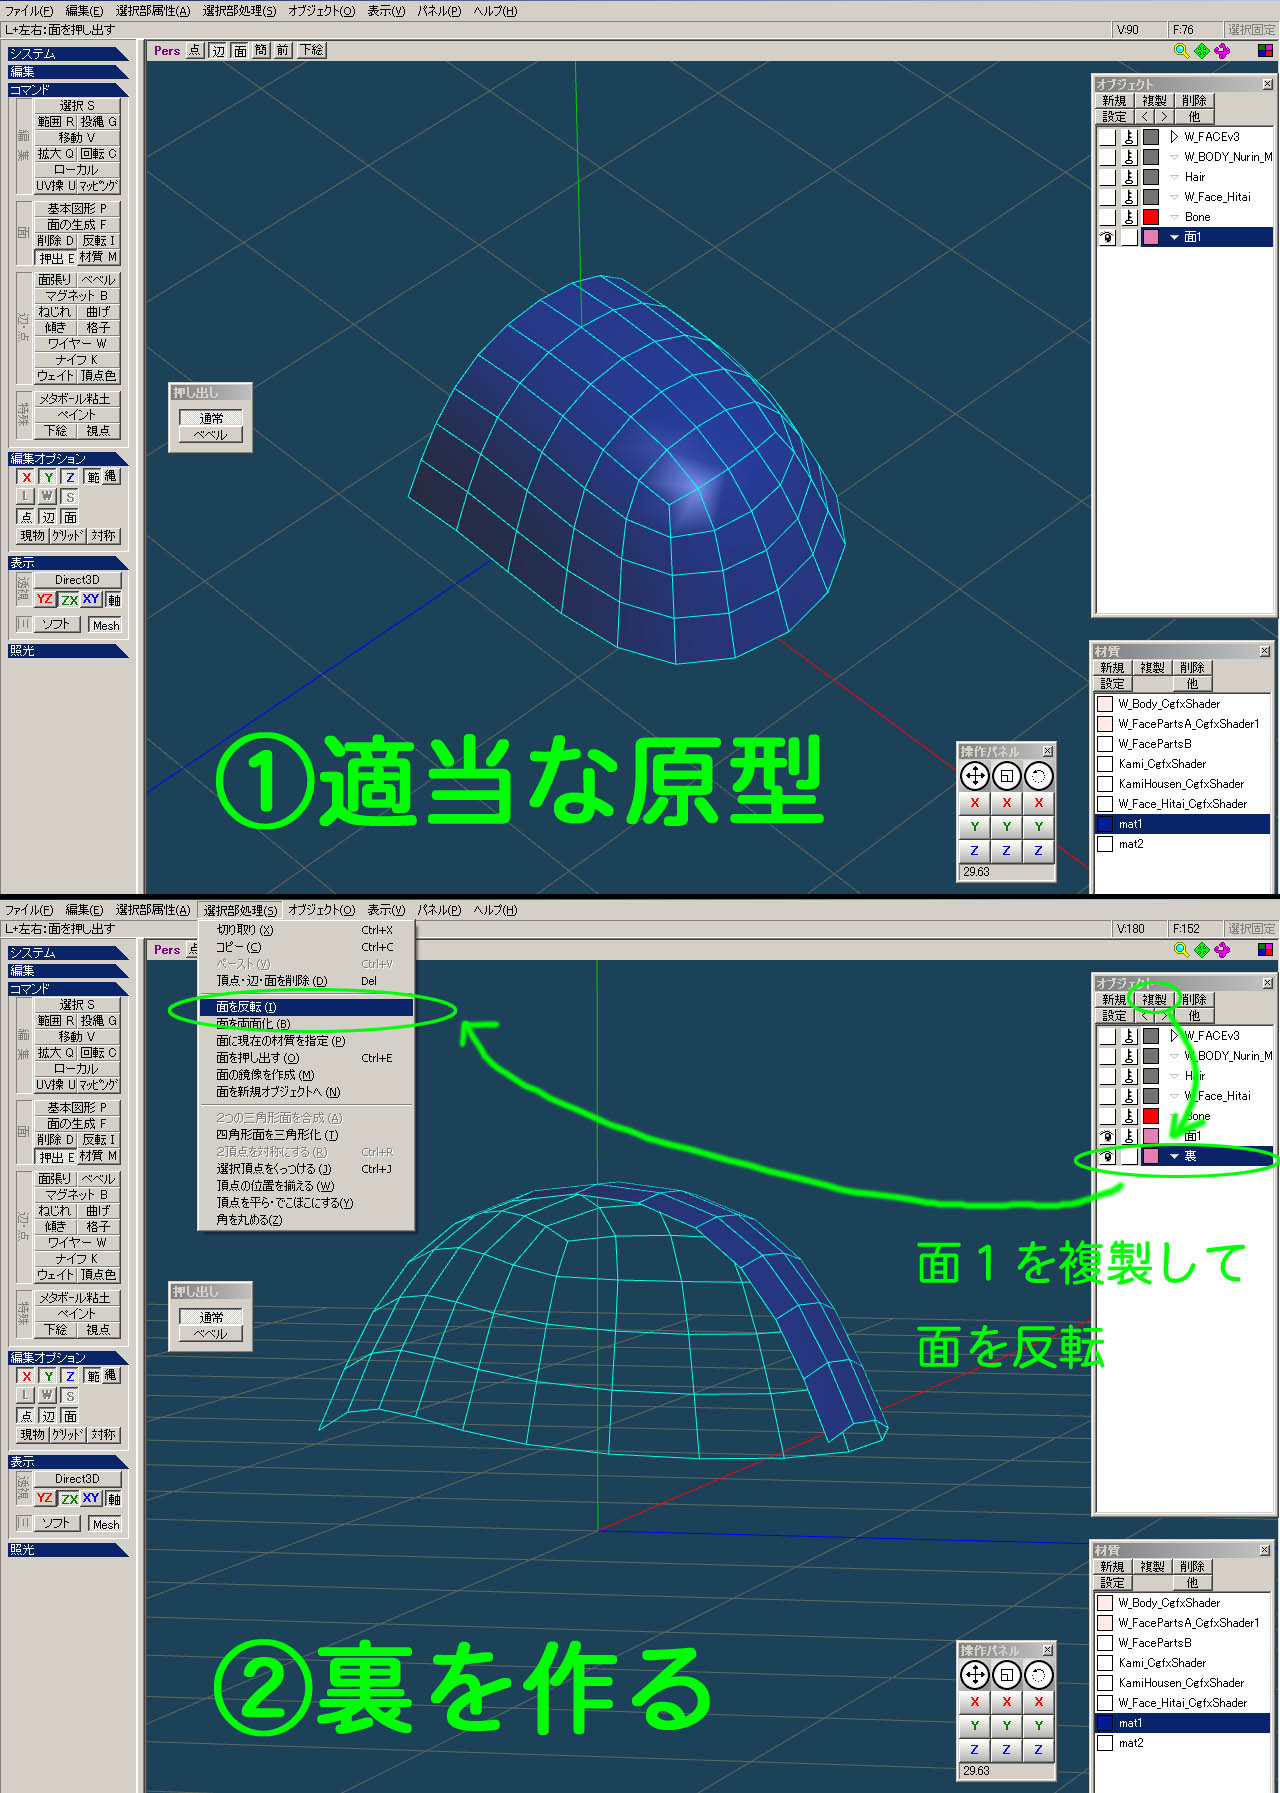The image size is (1280, 1793).
Task: Click the four-color viewport layout icon in the step ① screenshot
Action: click(x=1265, y=50)
